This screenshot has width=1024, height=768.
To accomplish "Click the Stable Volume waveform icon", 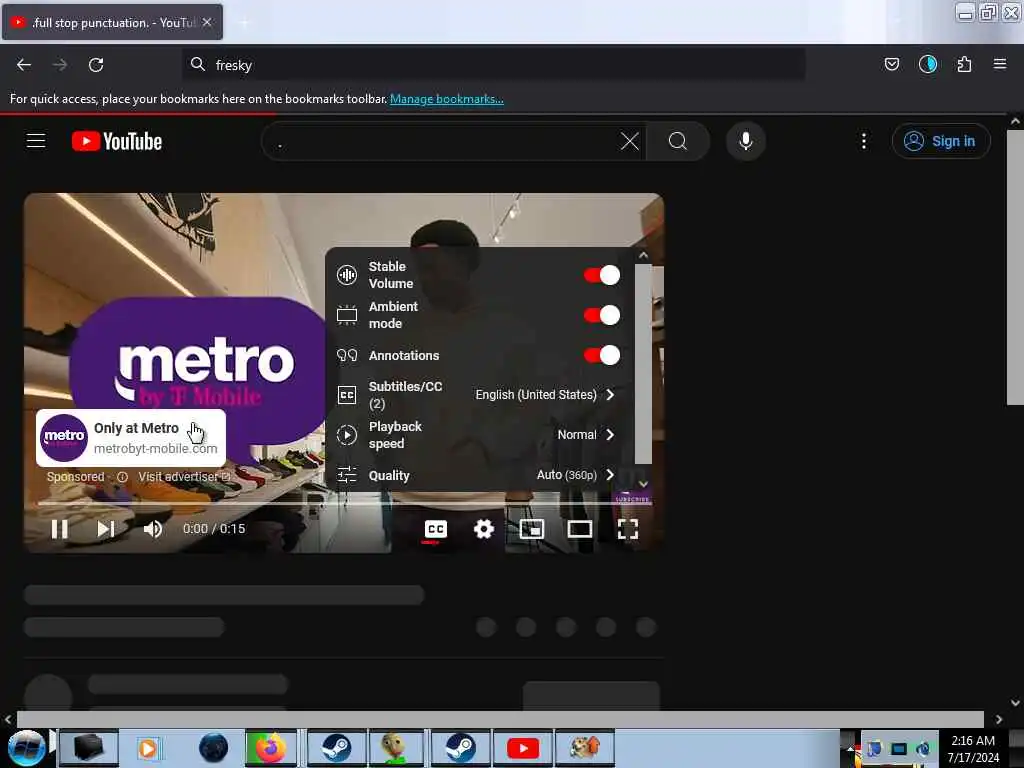I will coord(347,275).
